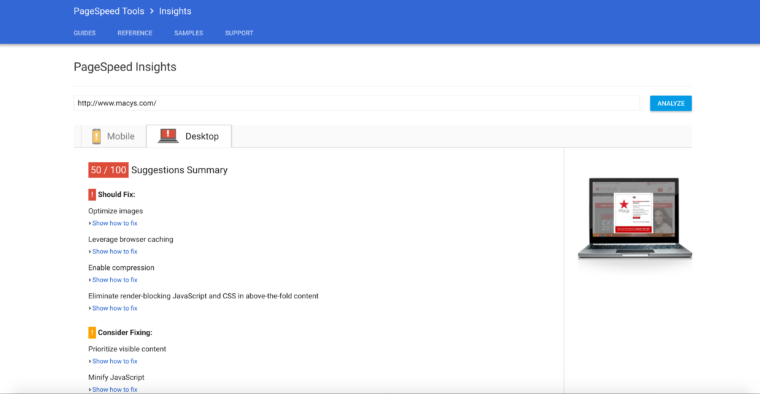Switch to the Desktop tab

(189, 136)
